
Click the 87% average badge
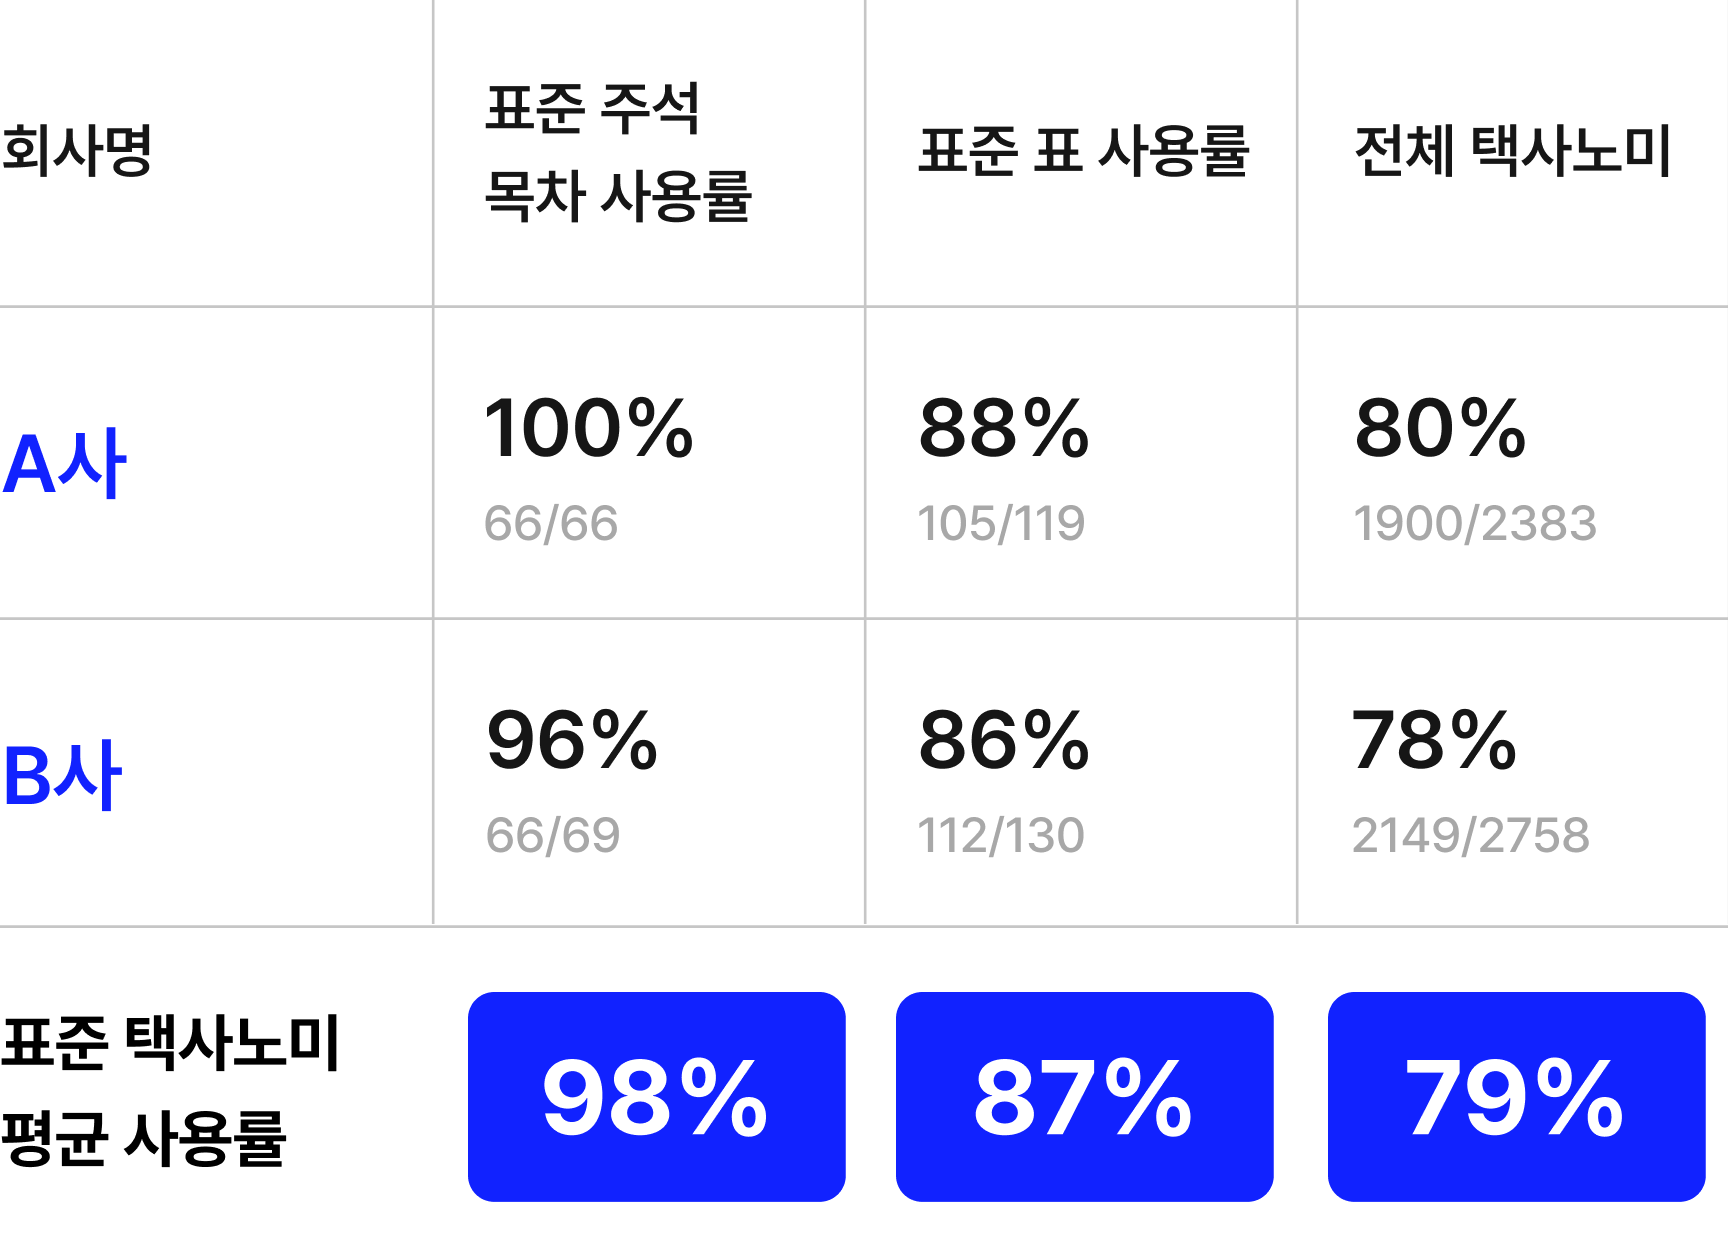tap(1084, 1096)
